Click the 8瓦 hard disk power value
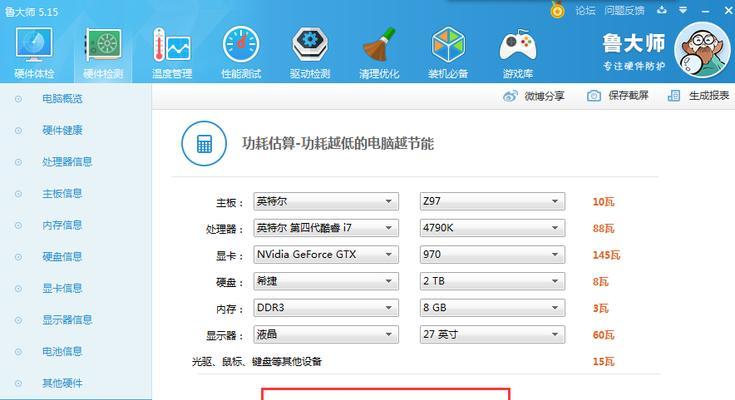735x400 pixels. click(600, 282)
